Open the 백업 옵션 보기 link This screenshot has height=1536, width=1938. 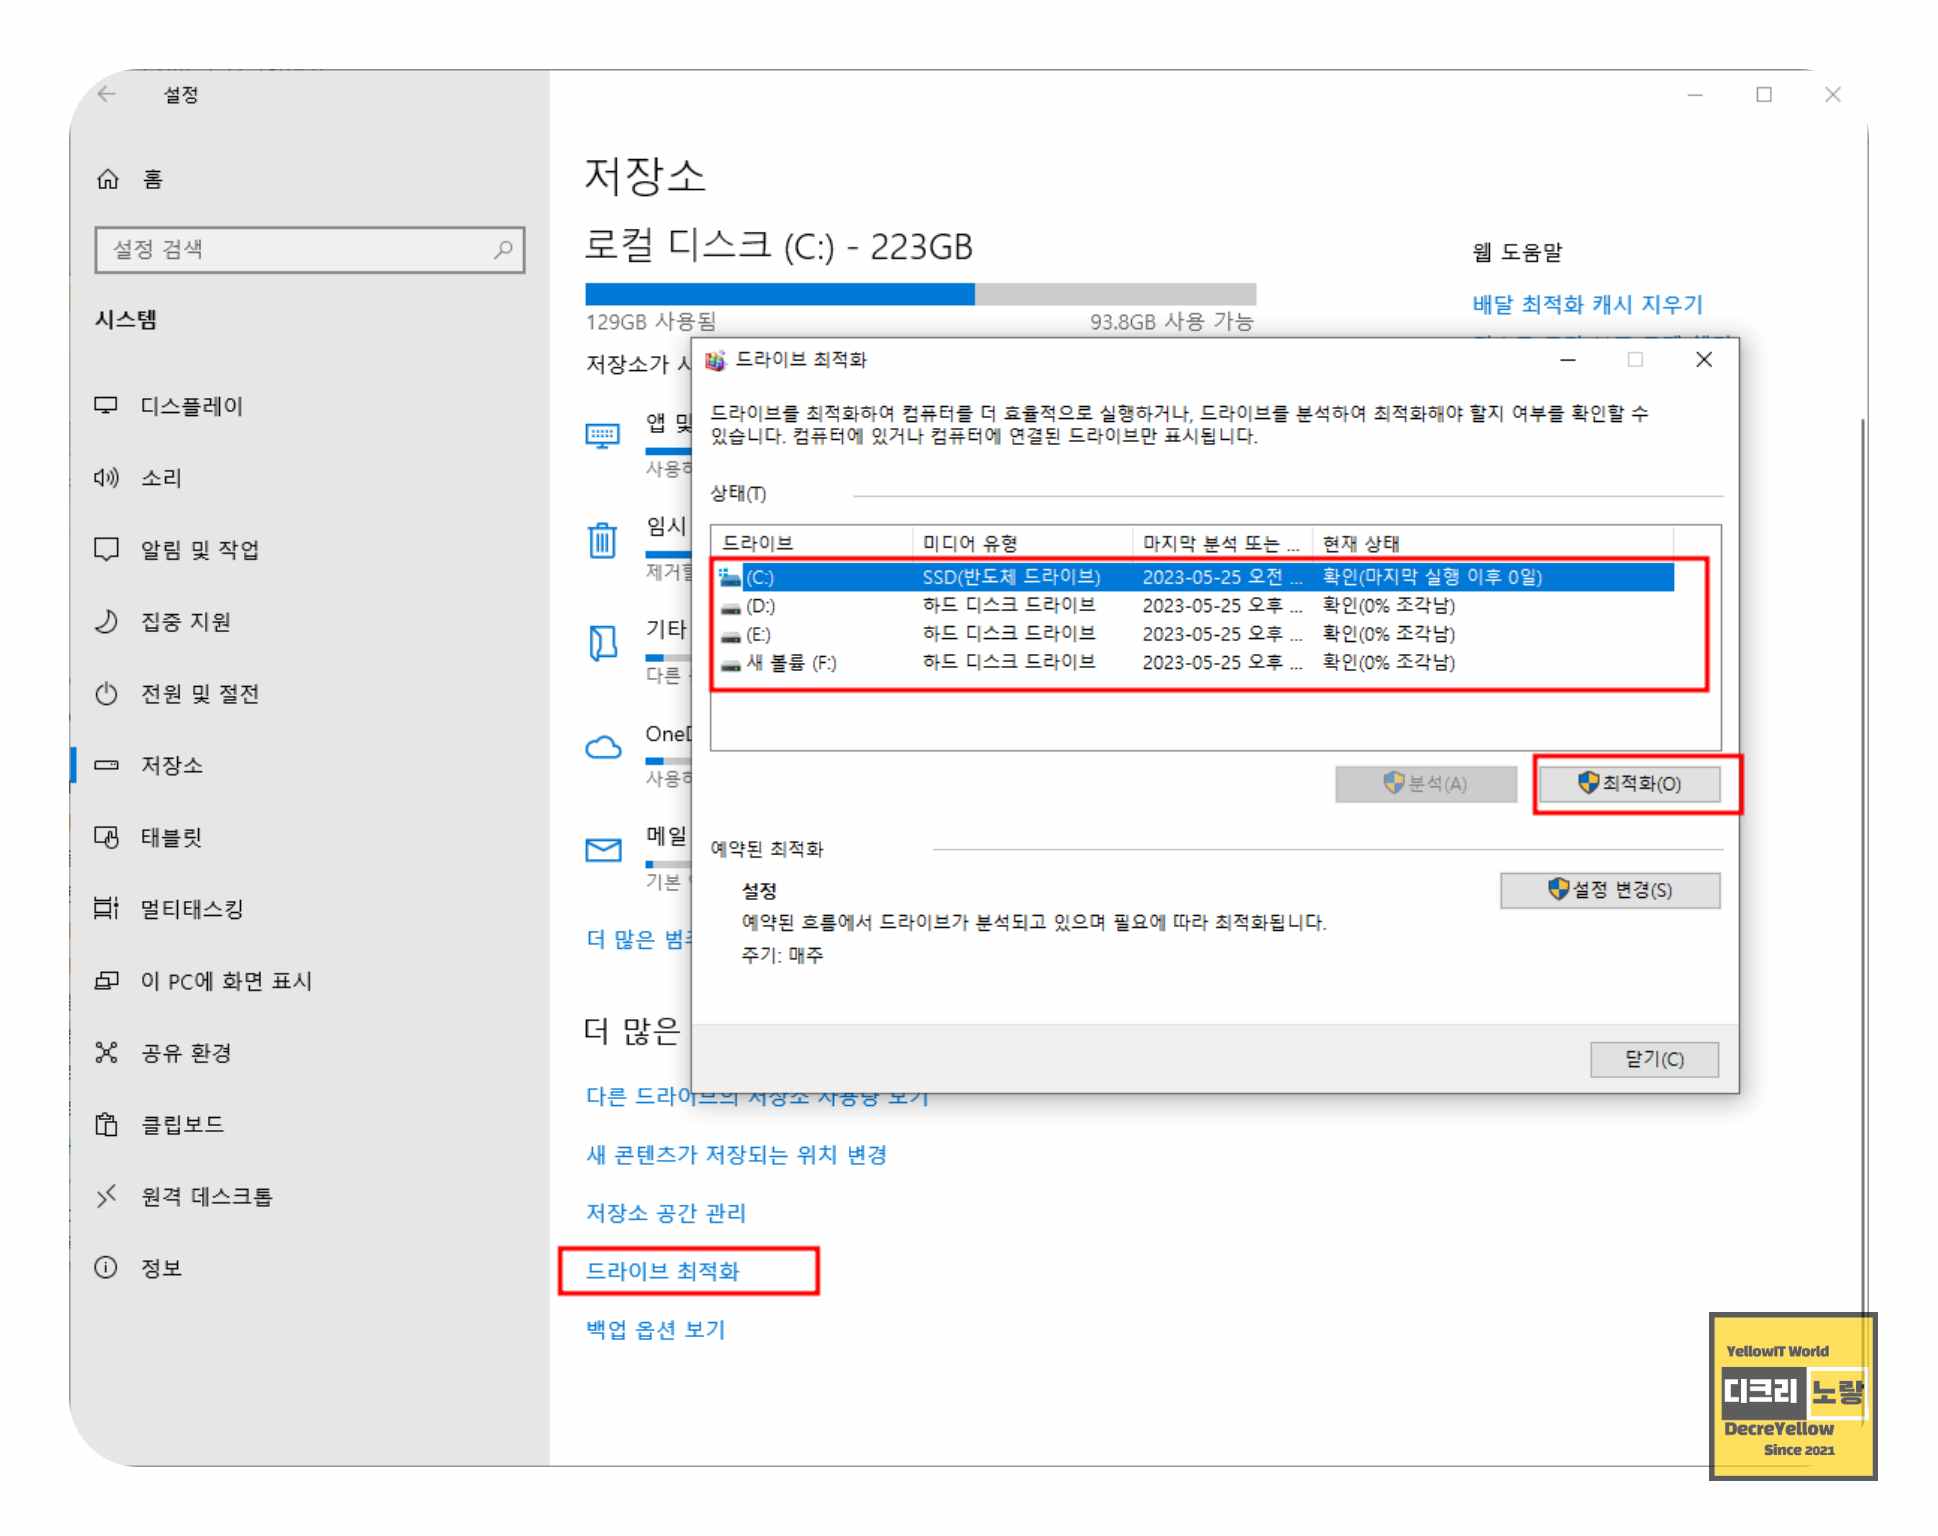pos(655,1329)
